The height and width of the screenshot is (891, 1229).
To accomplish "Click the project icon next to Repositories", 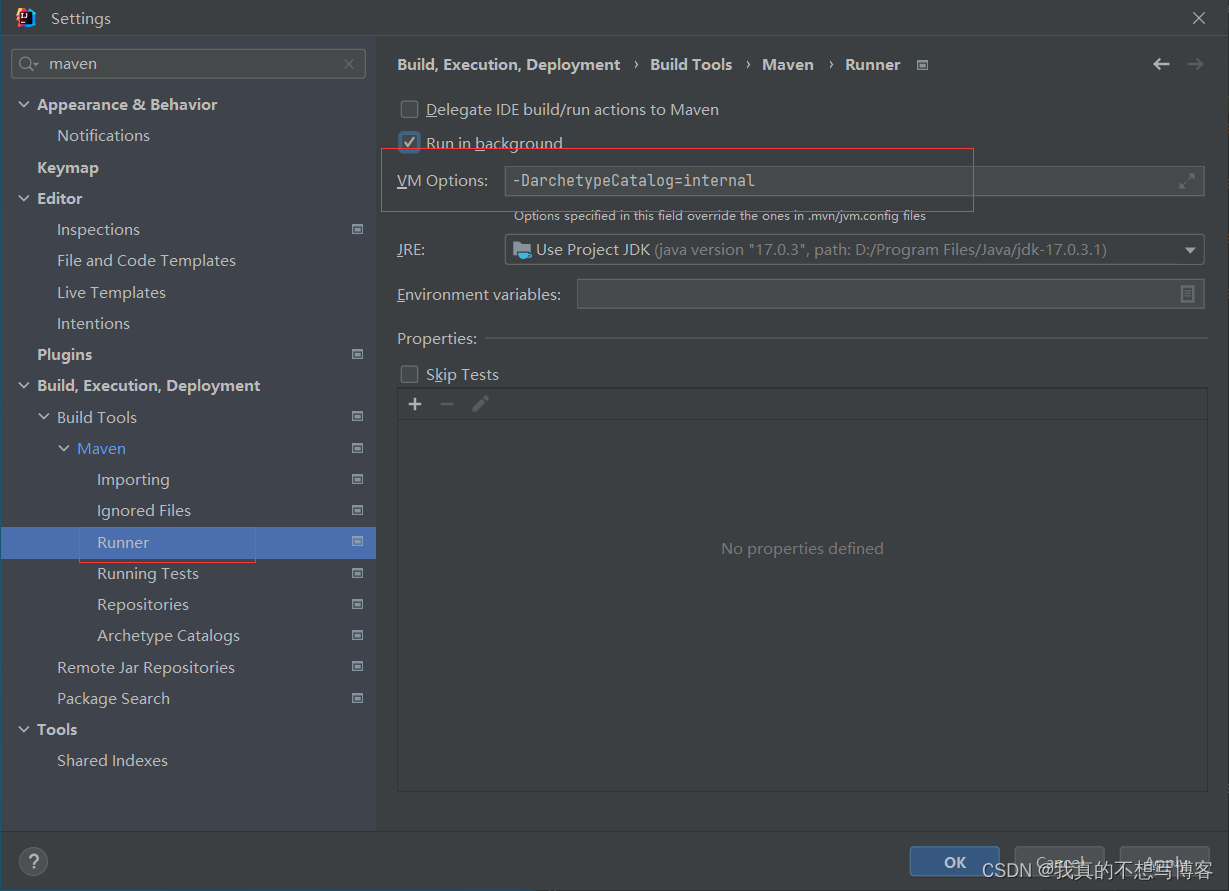I will [x=357, y=604].
